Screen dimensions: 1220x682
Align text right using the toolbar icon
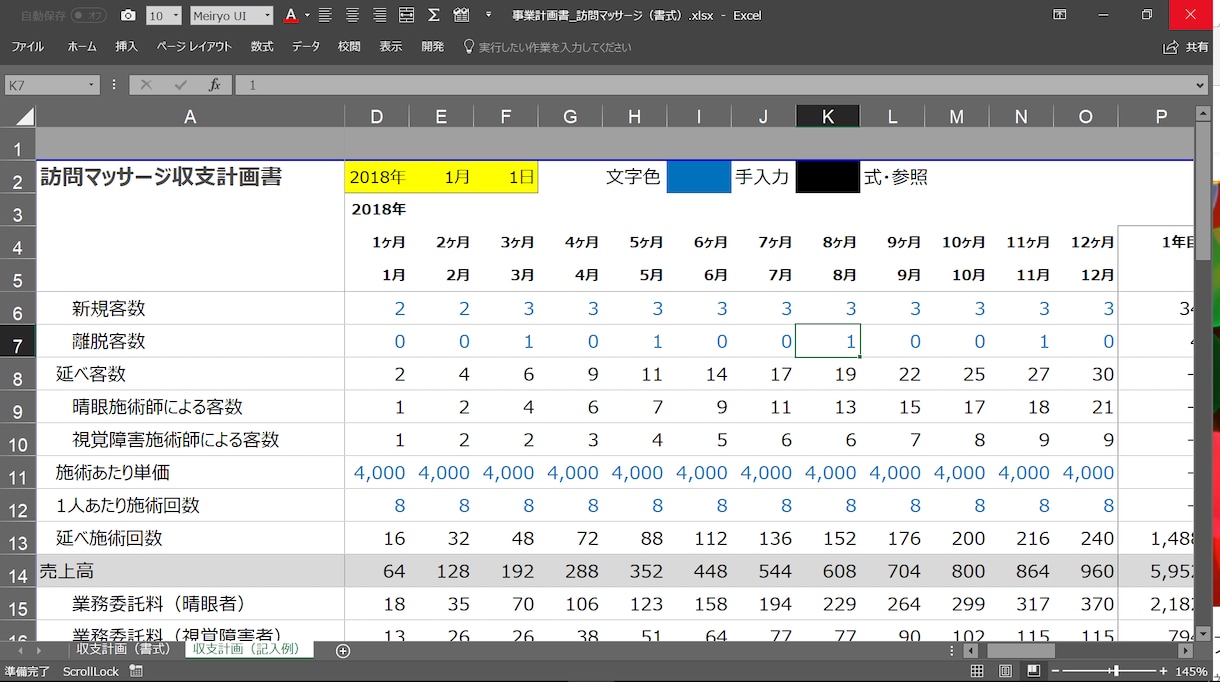pyautogui.click(x=379, y=16)
